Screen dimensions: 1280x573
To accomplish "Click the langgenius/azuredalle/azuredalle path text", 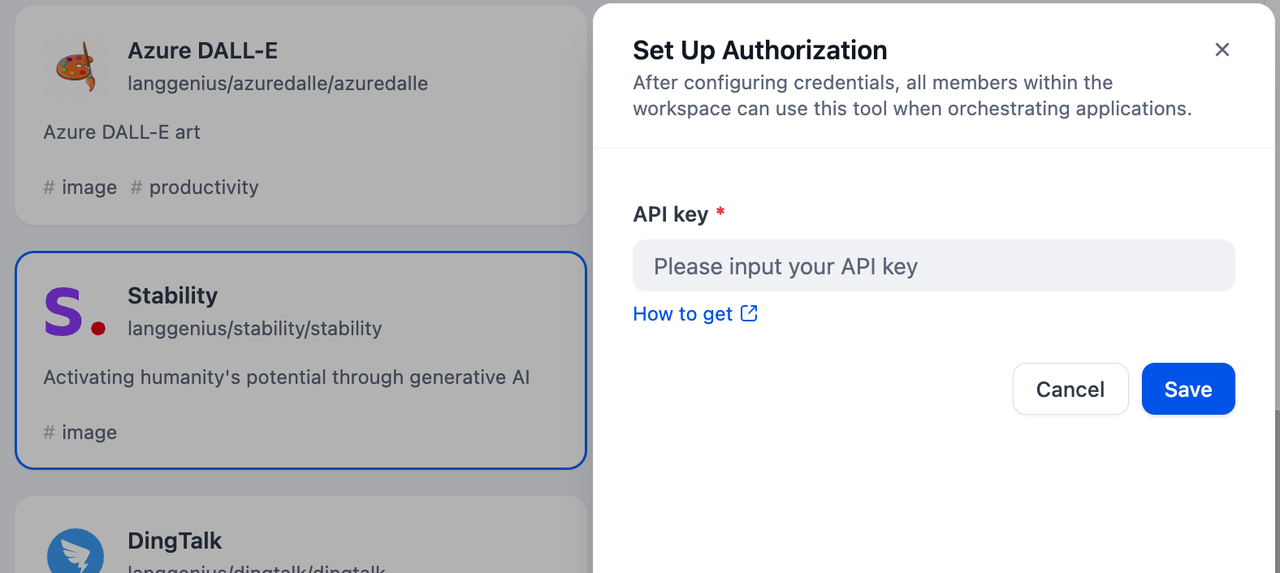I will tap(278, 83).
